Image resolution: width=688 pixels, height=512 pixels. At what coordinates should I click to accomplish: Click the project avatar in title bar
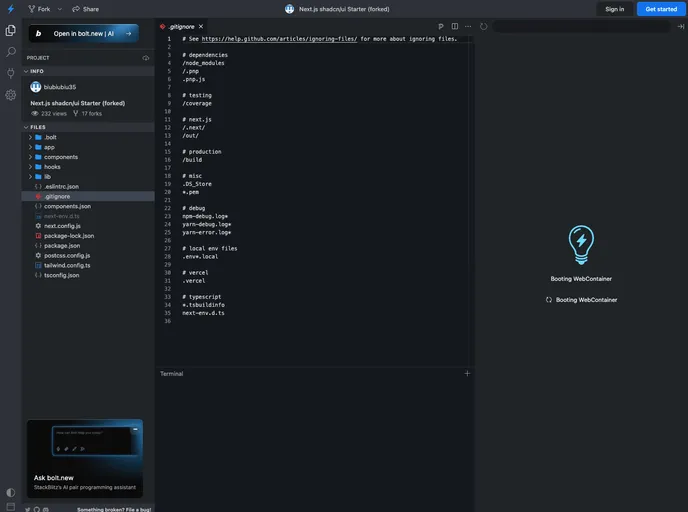tap(289, 9)
